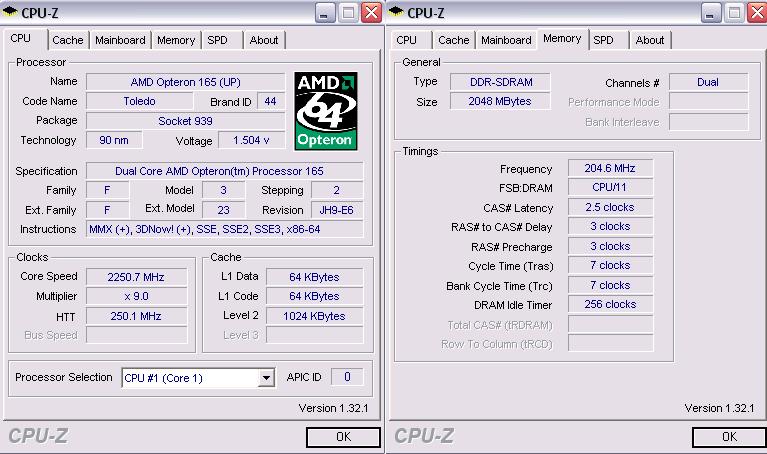
Task: Click the Ext. Model value '23'
Action: tap(224, 210)
